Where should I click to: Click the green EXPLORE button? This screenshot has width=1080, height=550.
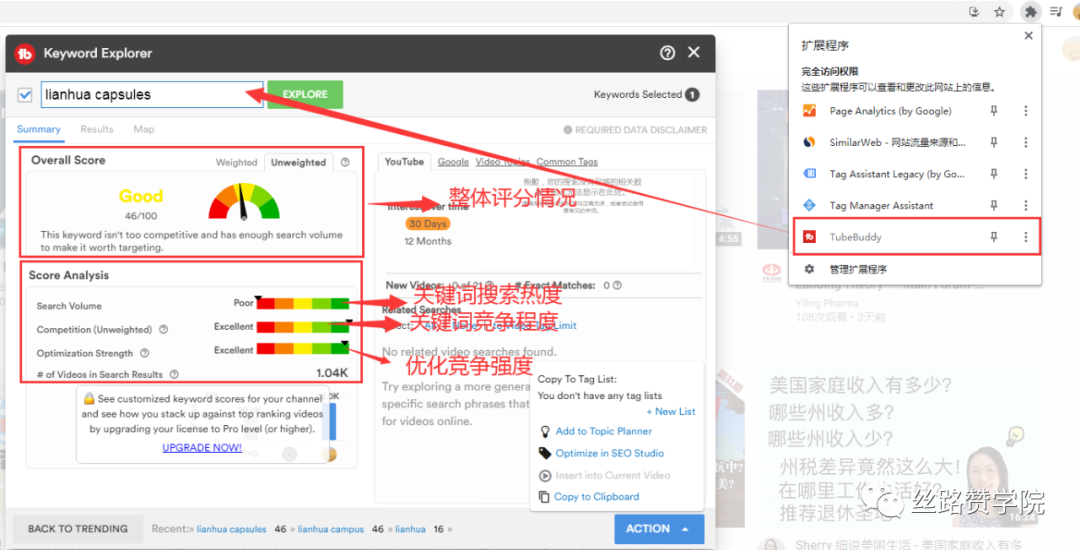point(305,94)
